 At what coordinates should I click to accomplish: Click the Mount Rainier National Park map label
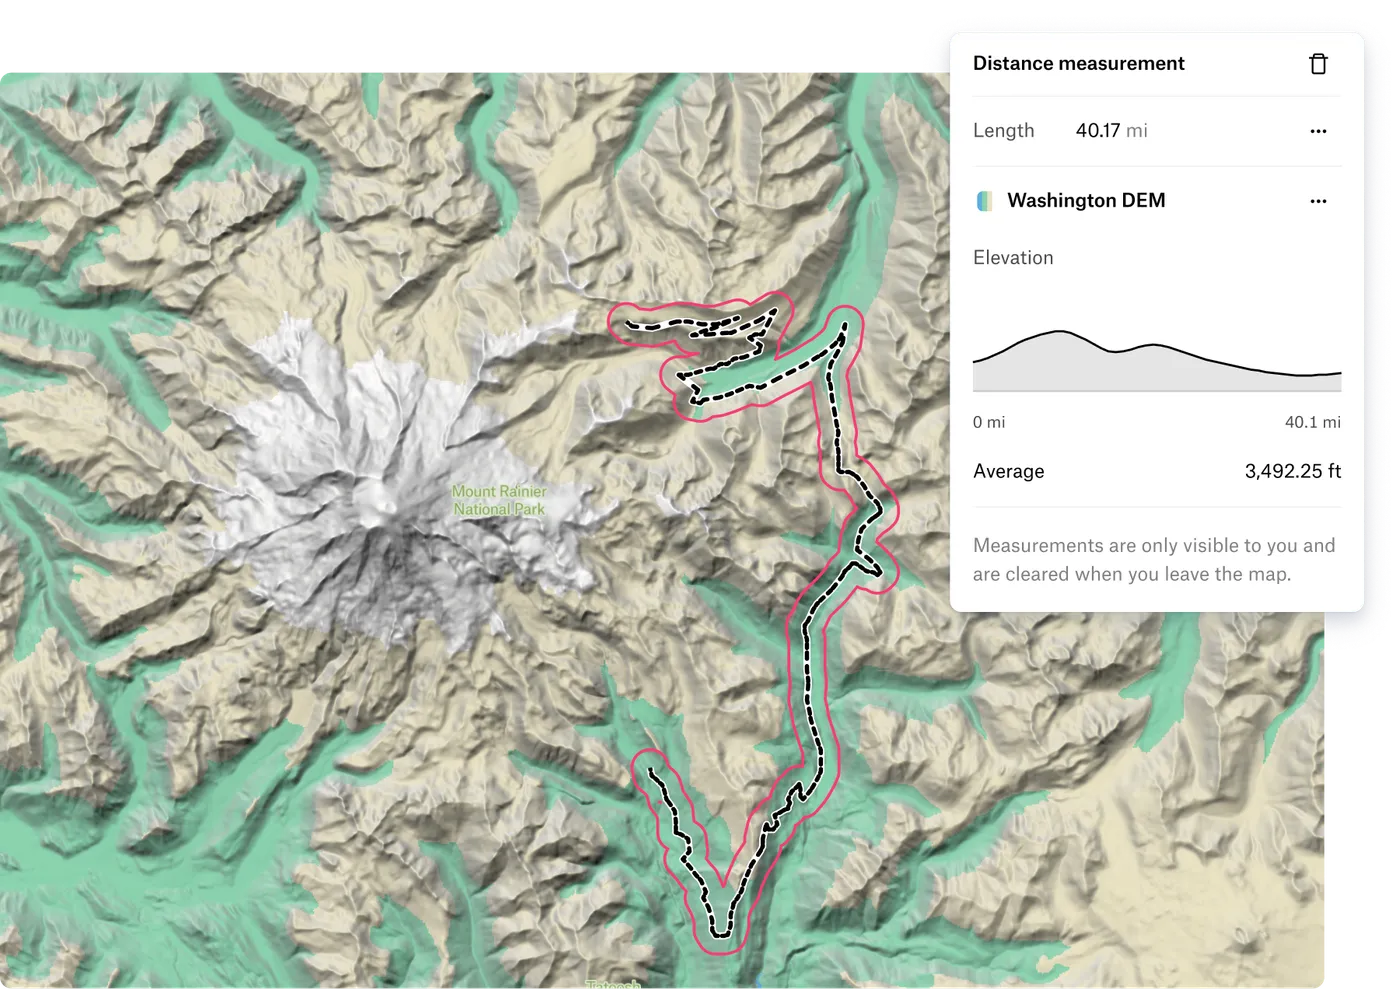pyautogui.click(x=499, y=500)
